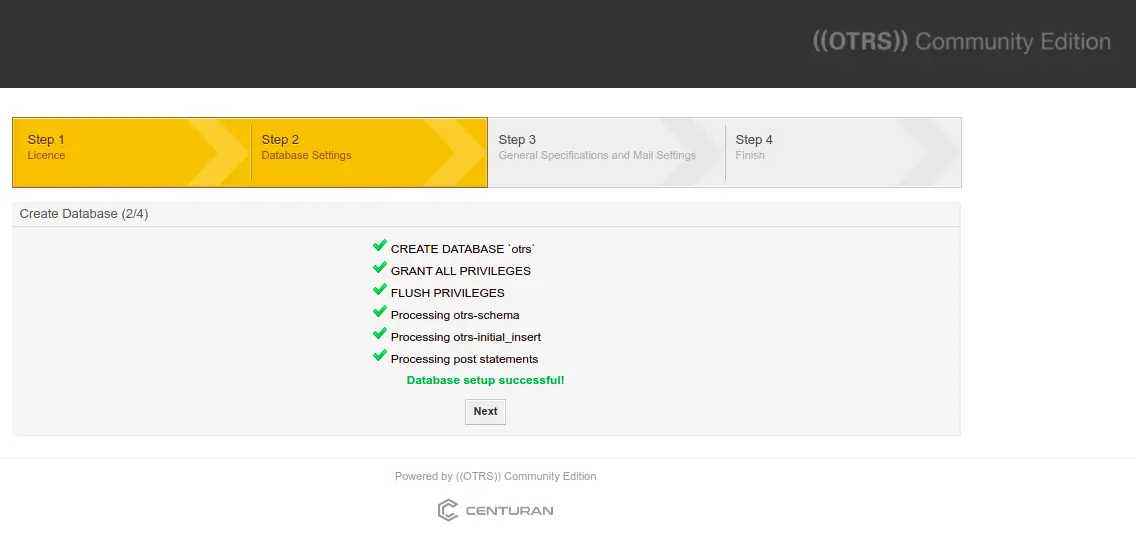Image resolution: width=1136 pixels, height=538 pixels.
Task: Click the "Create Database (2/4)" heading
Action: coord(84,214)
